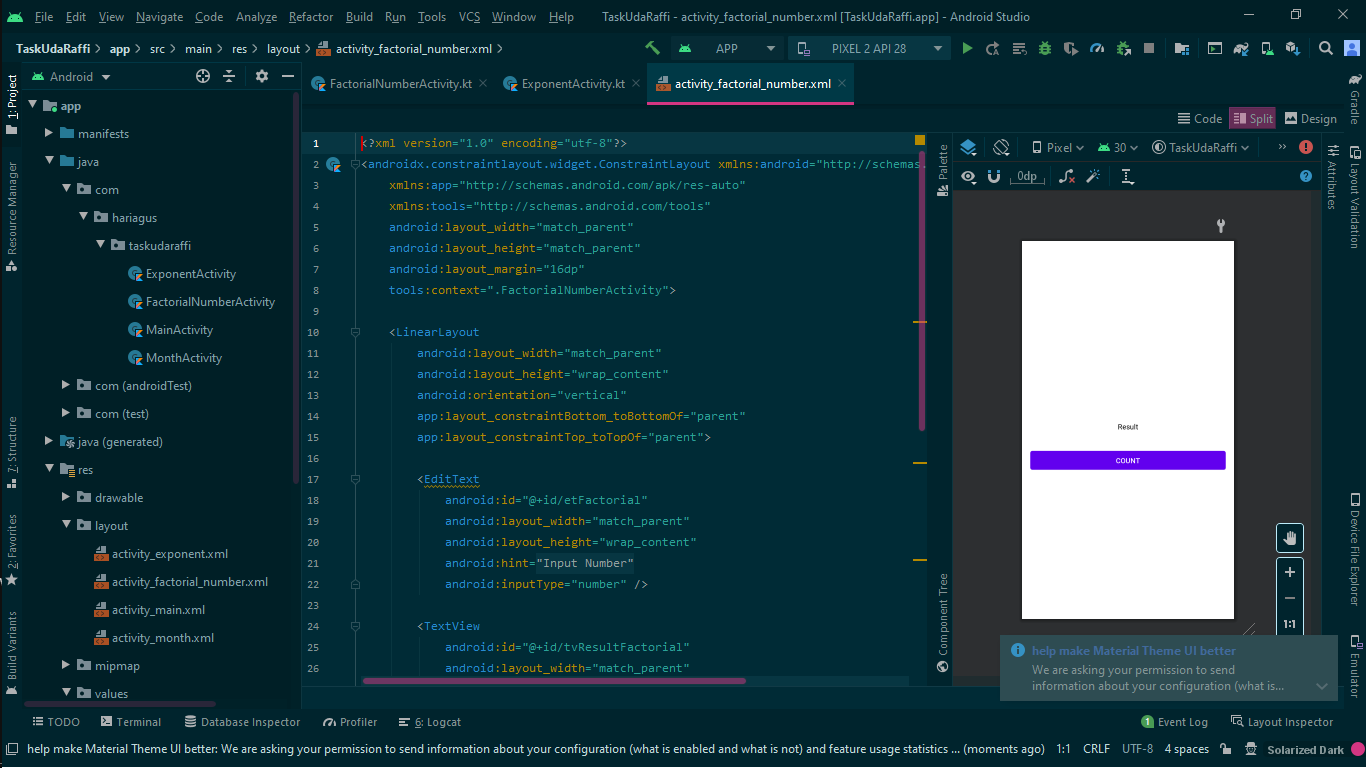This screenshot has width=1366, height=768.
Task: Open the Pixel device dropdown
Action: tap(1059, 147)
